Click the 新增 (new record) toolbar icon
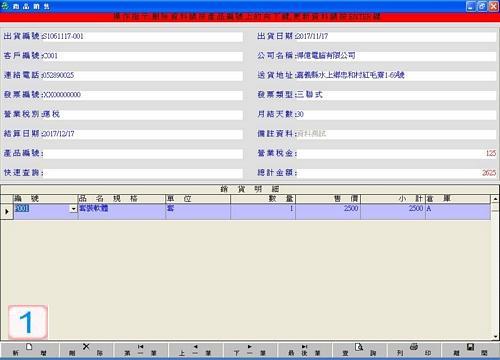Viewport: 500px width, 360px height. (29, 347)
